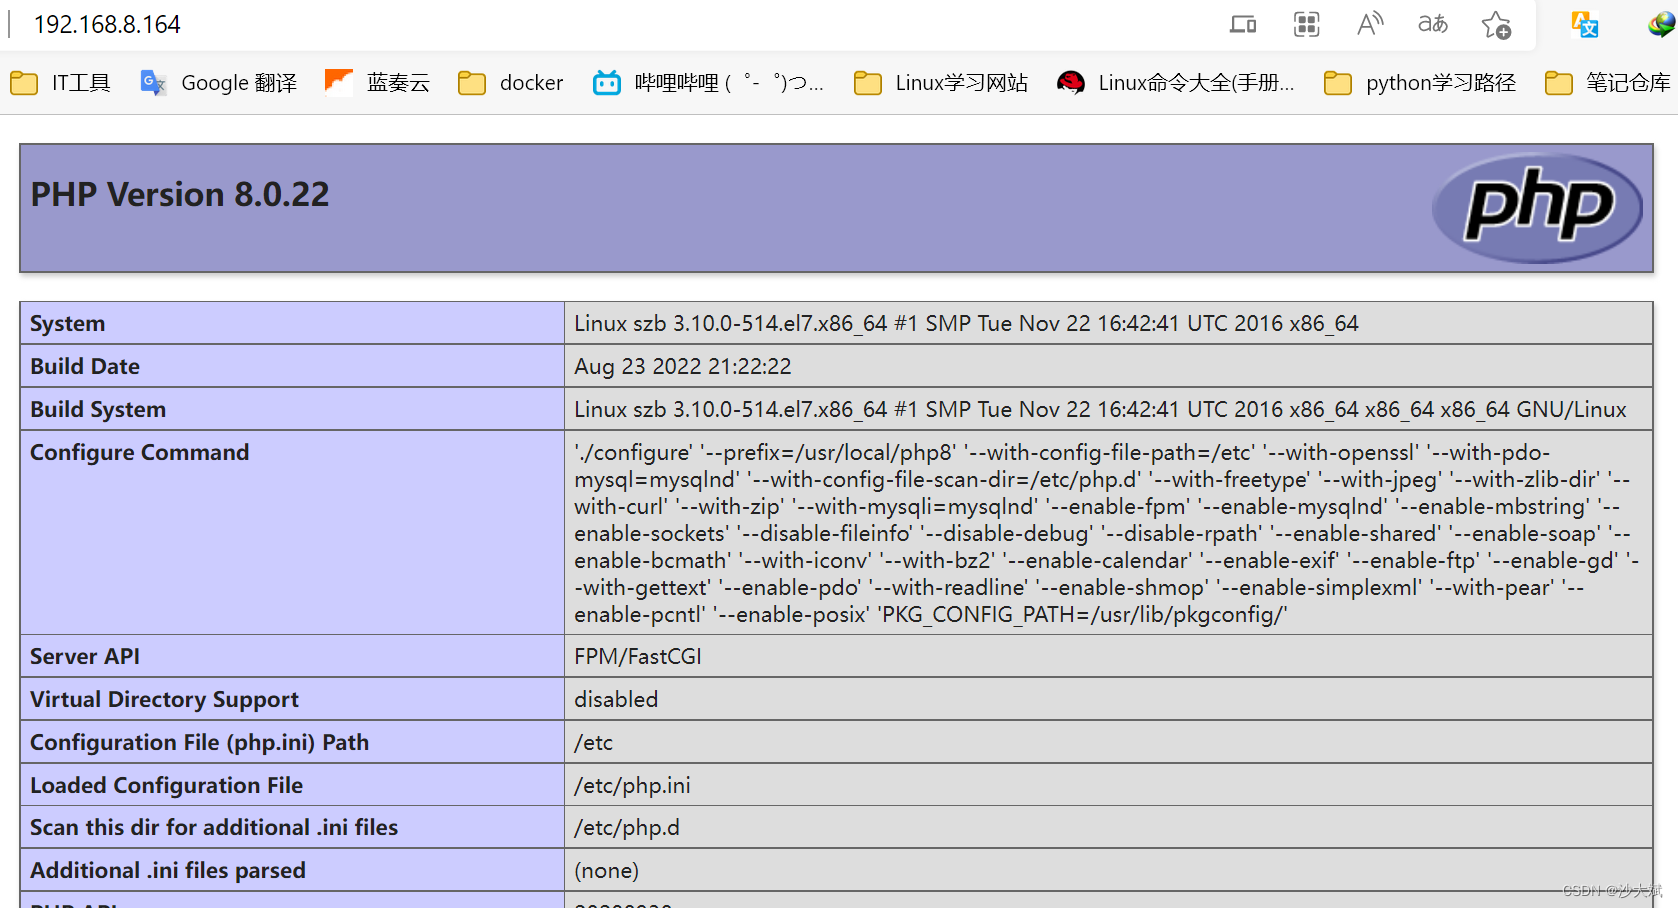1678x908 pixels.
Task: Open the globe extension icon at far right
Action: [1661, 25]
